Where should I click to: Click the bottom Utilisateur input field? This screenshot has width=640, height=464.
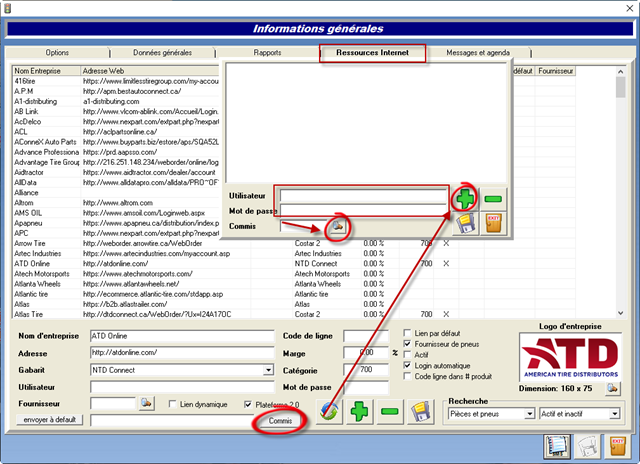[182, 387]
